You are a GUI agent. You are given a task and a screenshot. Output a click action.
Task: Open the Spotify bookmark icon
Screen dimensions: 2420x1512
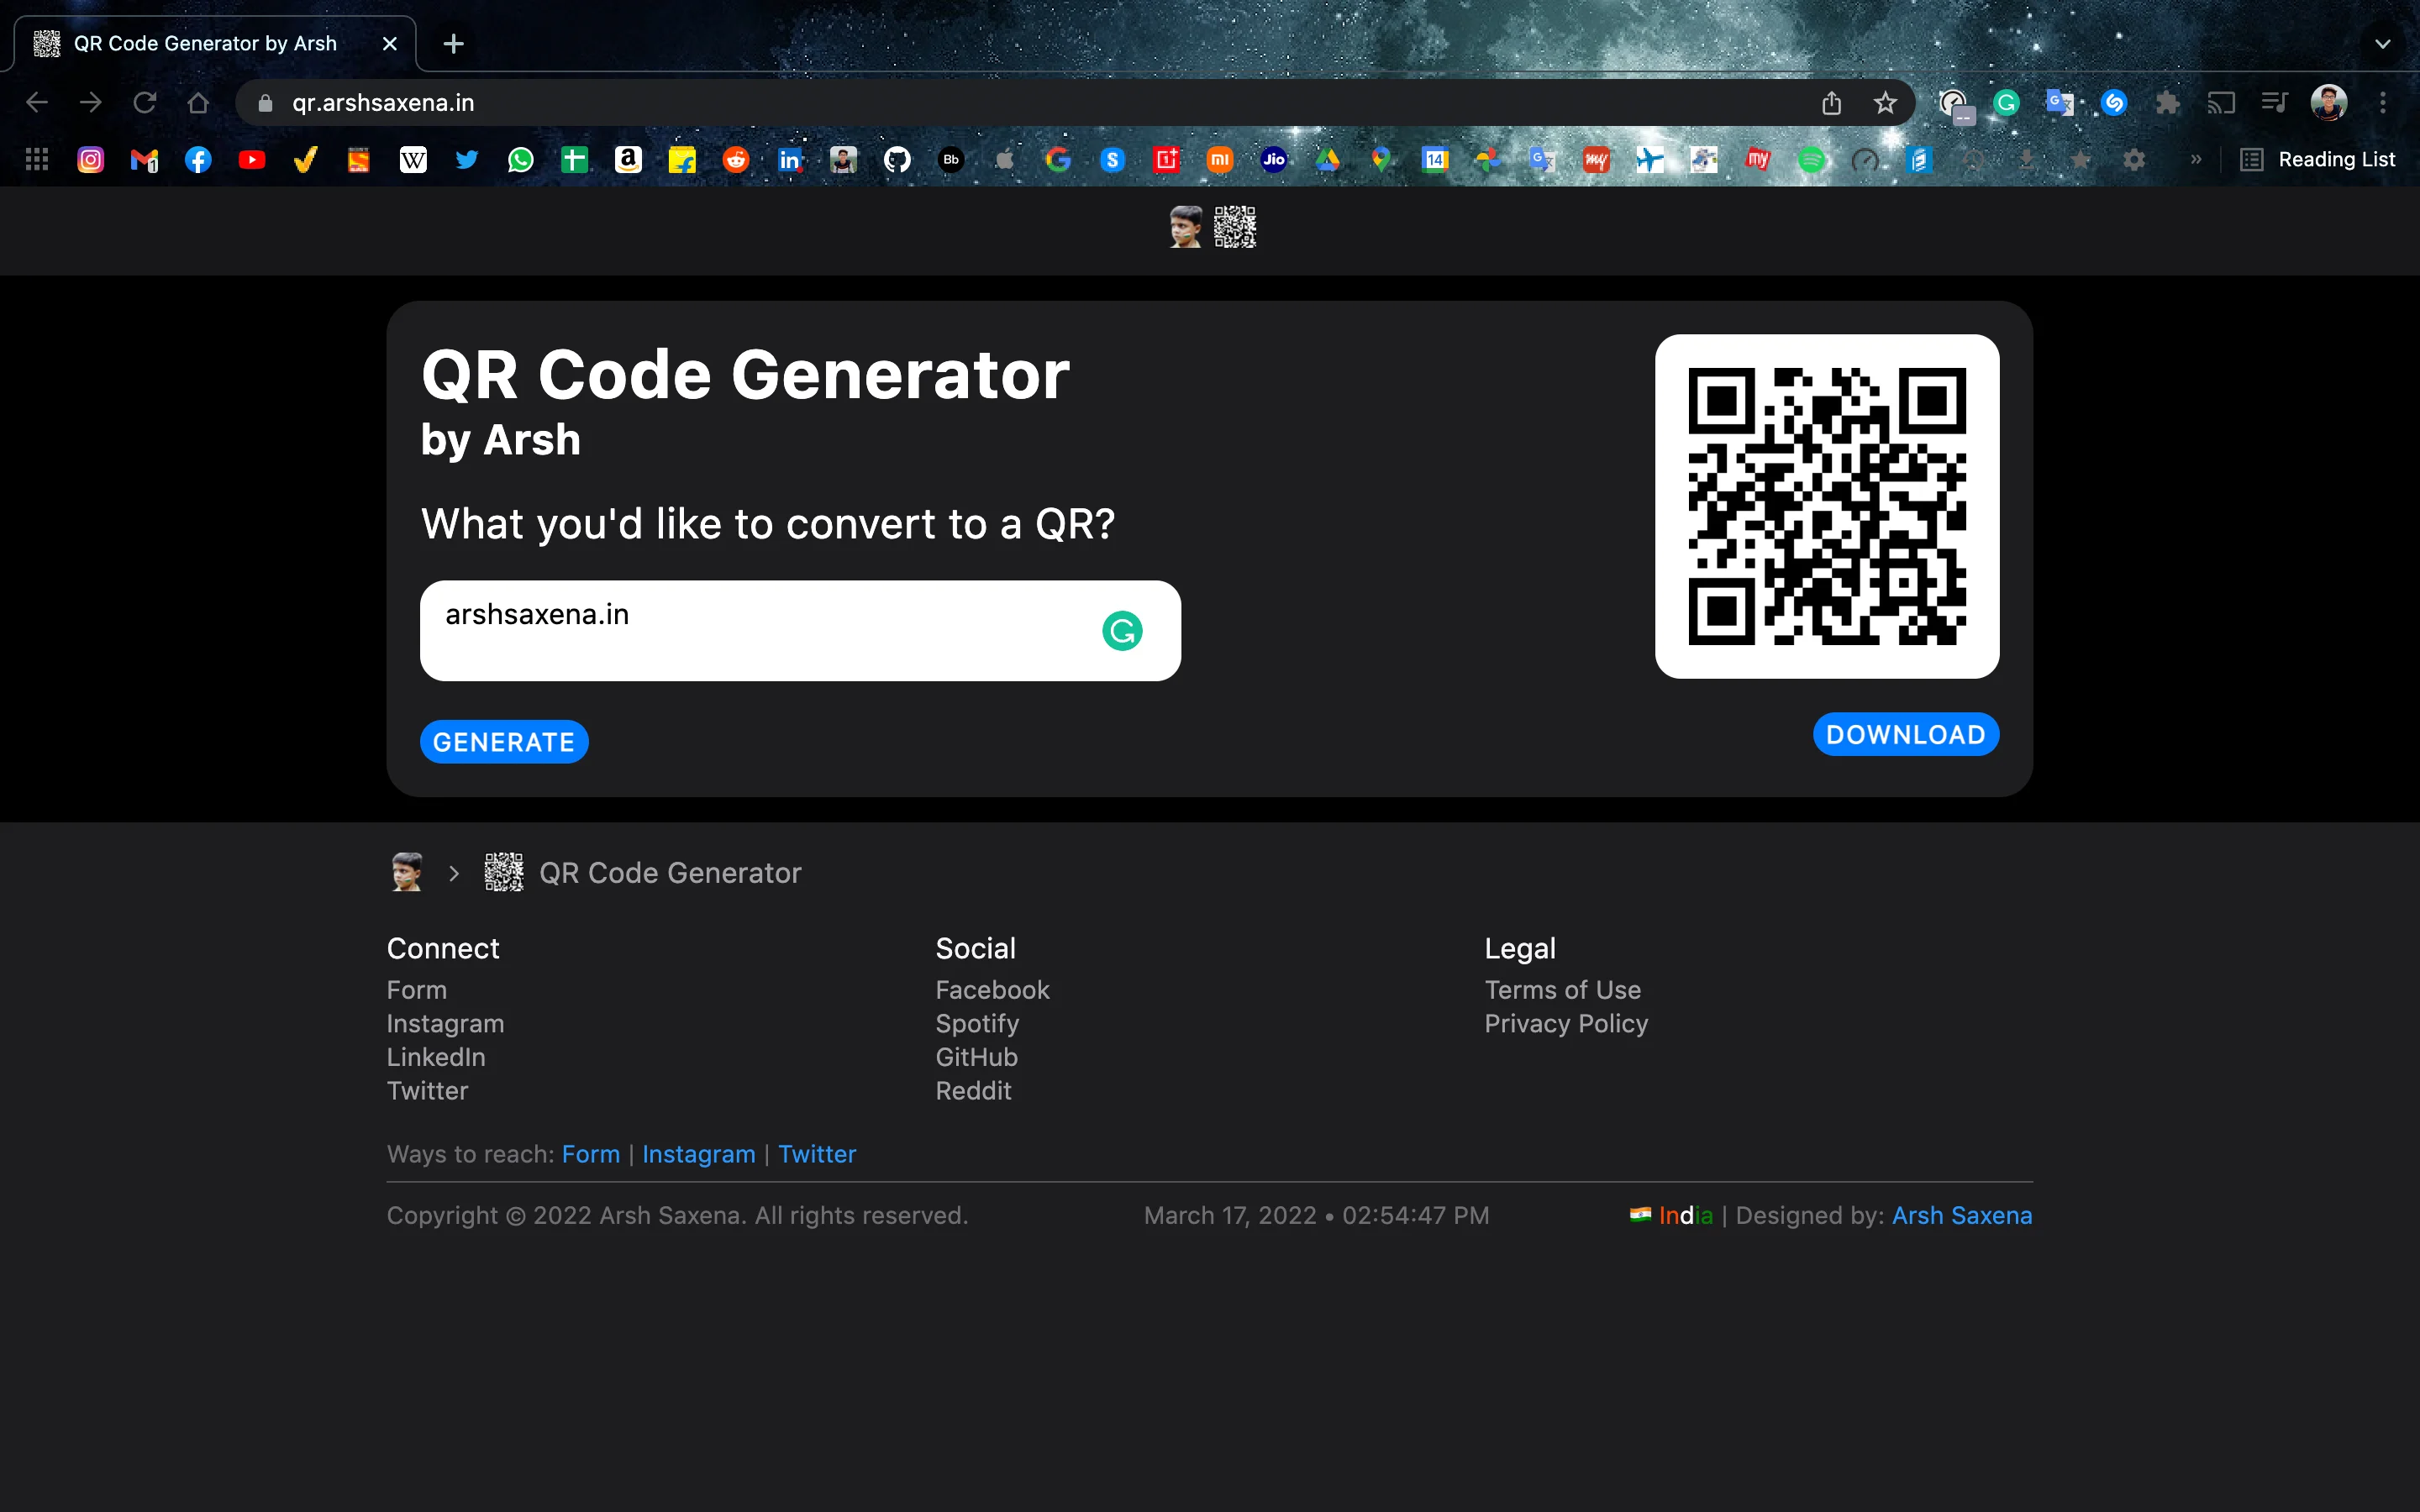click(1811, 160)
